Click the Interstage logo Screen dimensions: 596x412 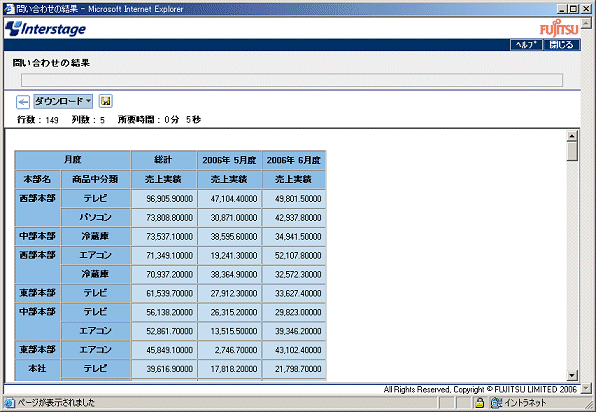pyautogui.click(x=46, y=29)
